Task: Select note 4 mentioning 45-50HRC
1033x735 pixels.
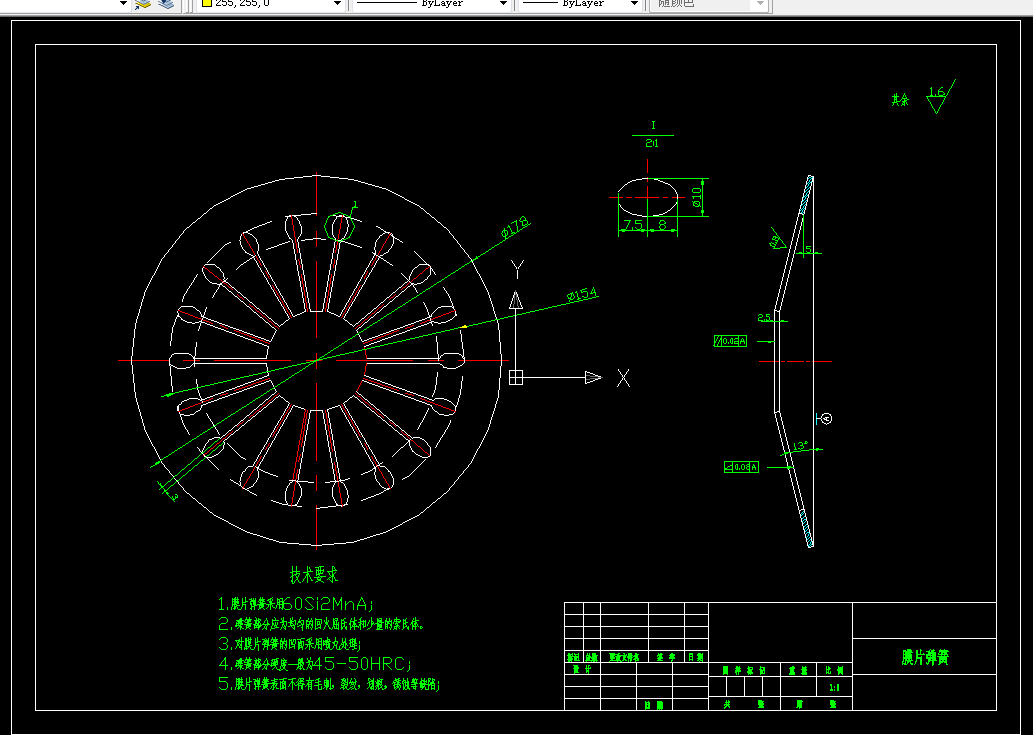Action: click(x=315, y=663)
